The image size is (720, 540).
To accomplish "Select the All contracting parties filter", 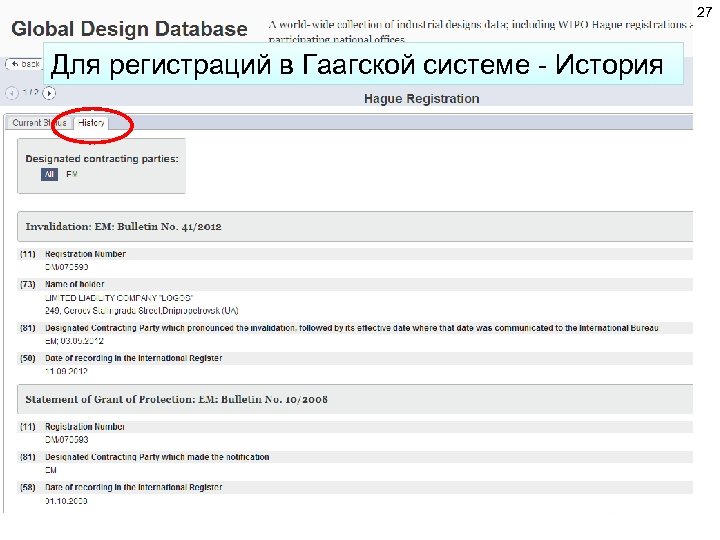I will tap(49, 174).
